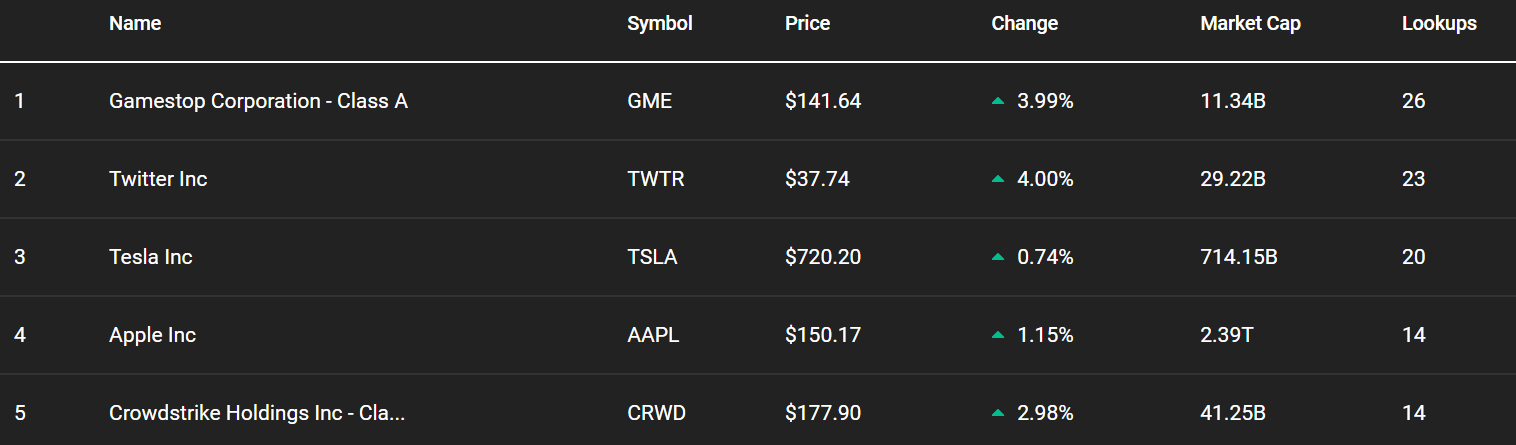Open the Twitter Inc stock page
1516x445 pixels.
158,179
